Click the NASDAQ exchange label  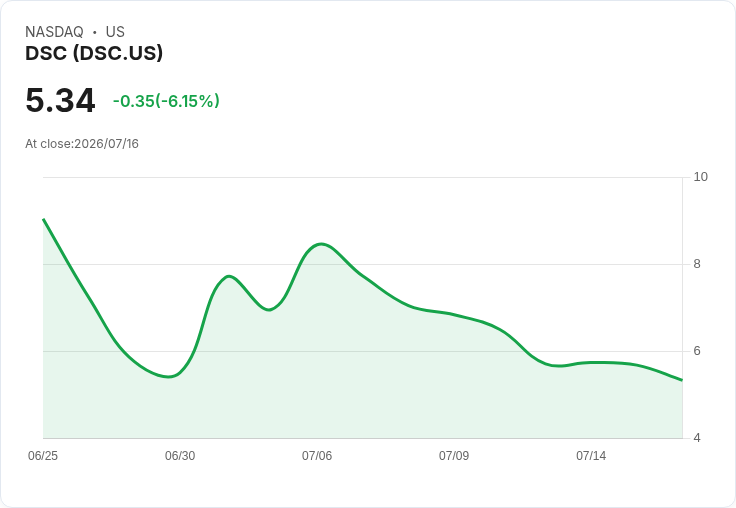(x=54, y=32)
